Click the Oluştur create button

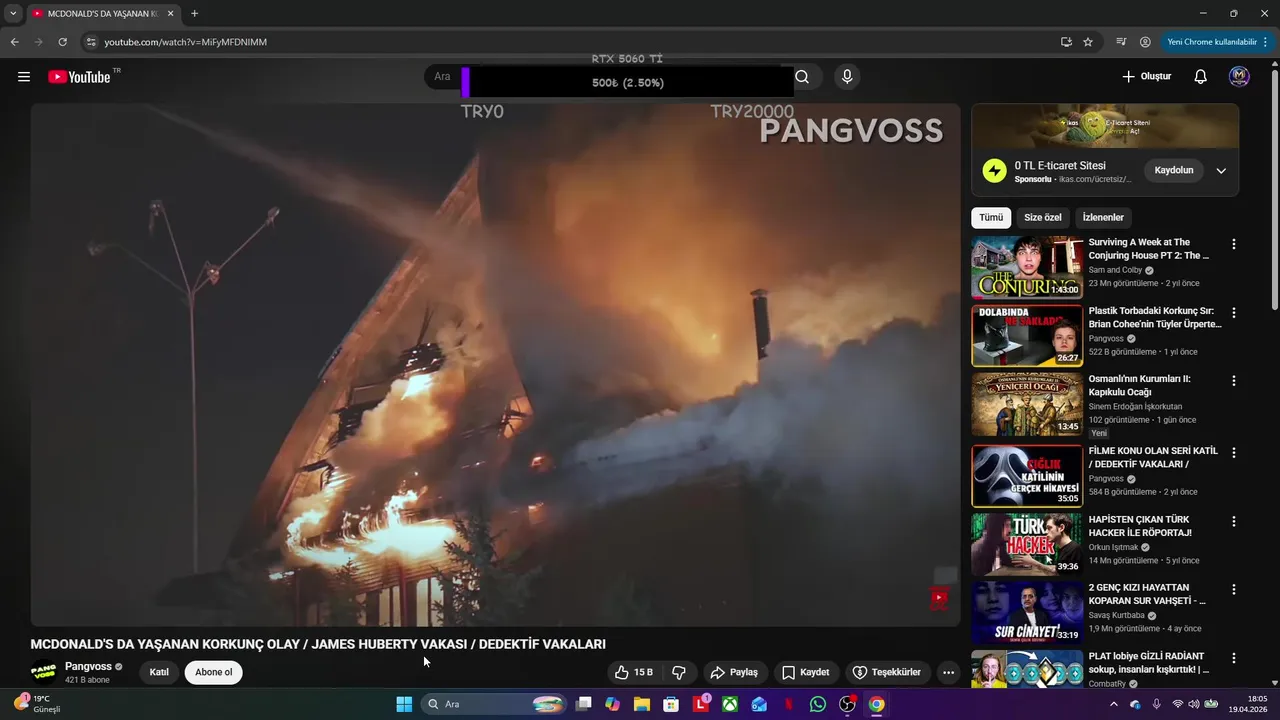click(x=1146, y=77)
